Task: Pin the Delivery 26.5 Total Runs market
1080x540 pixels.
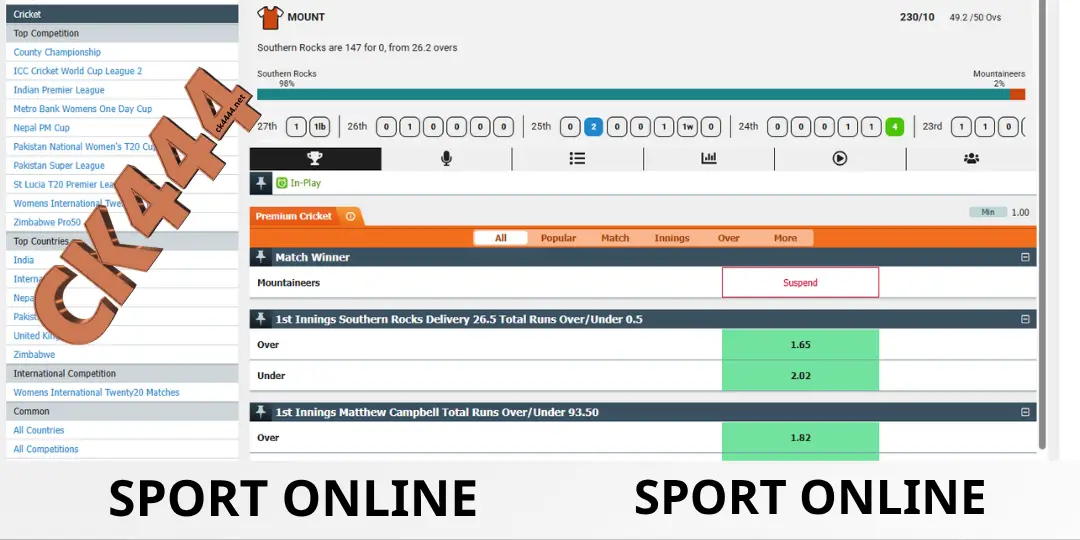Action: [261, 319]
